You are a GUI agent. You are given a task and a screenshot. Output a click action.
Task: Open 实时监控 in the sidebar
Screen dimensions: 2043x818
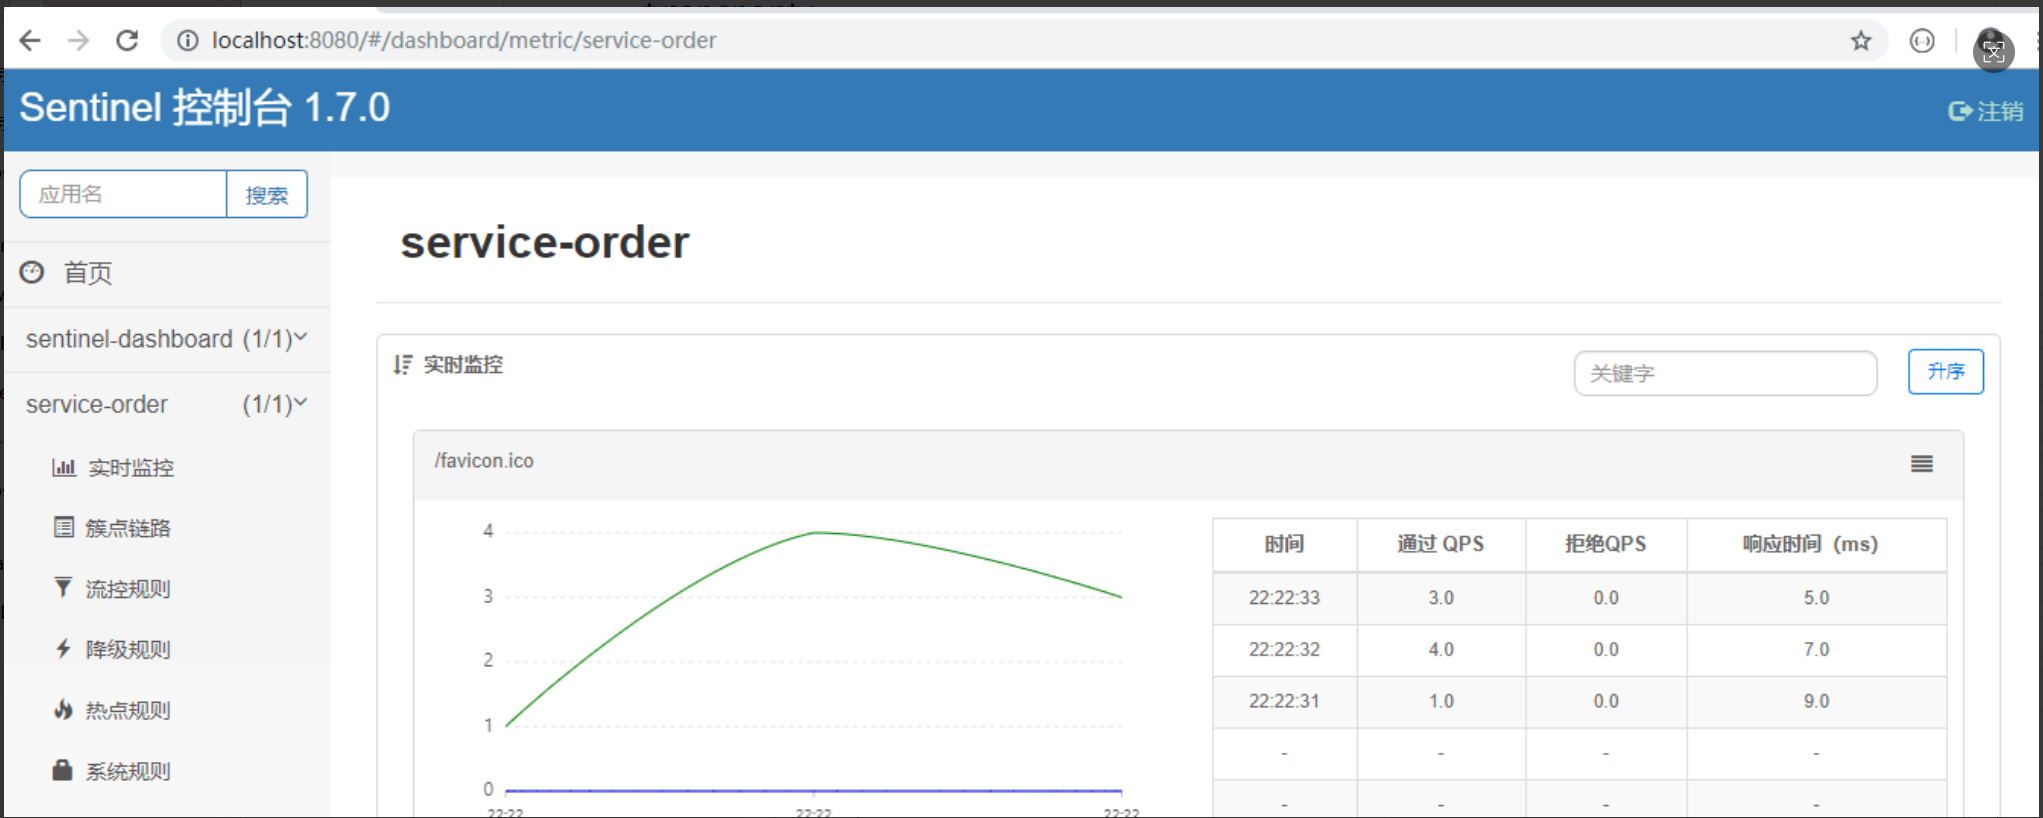click(x=131, y=468)
